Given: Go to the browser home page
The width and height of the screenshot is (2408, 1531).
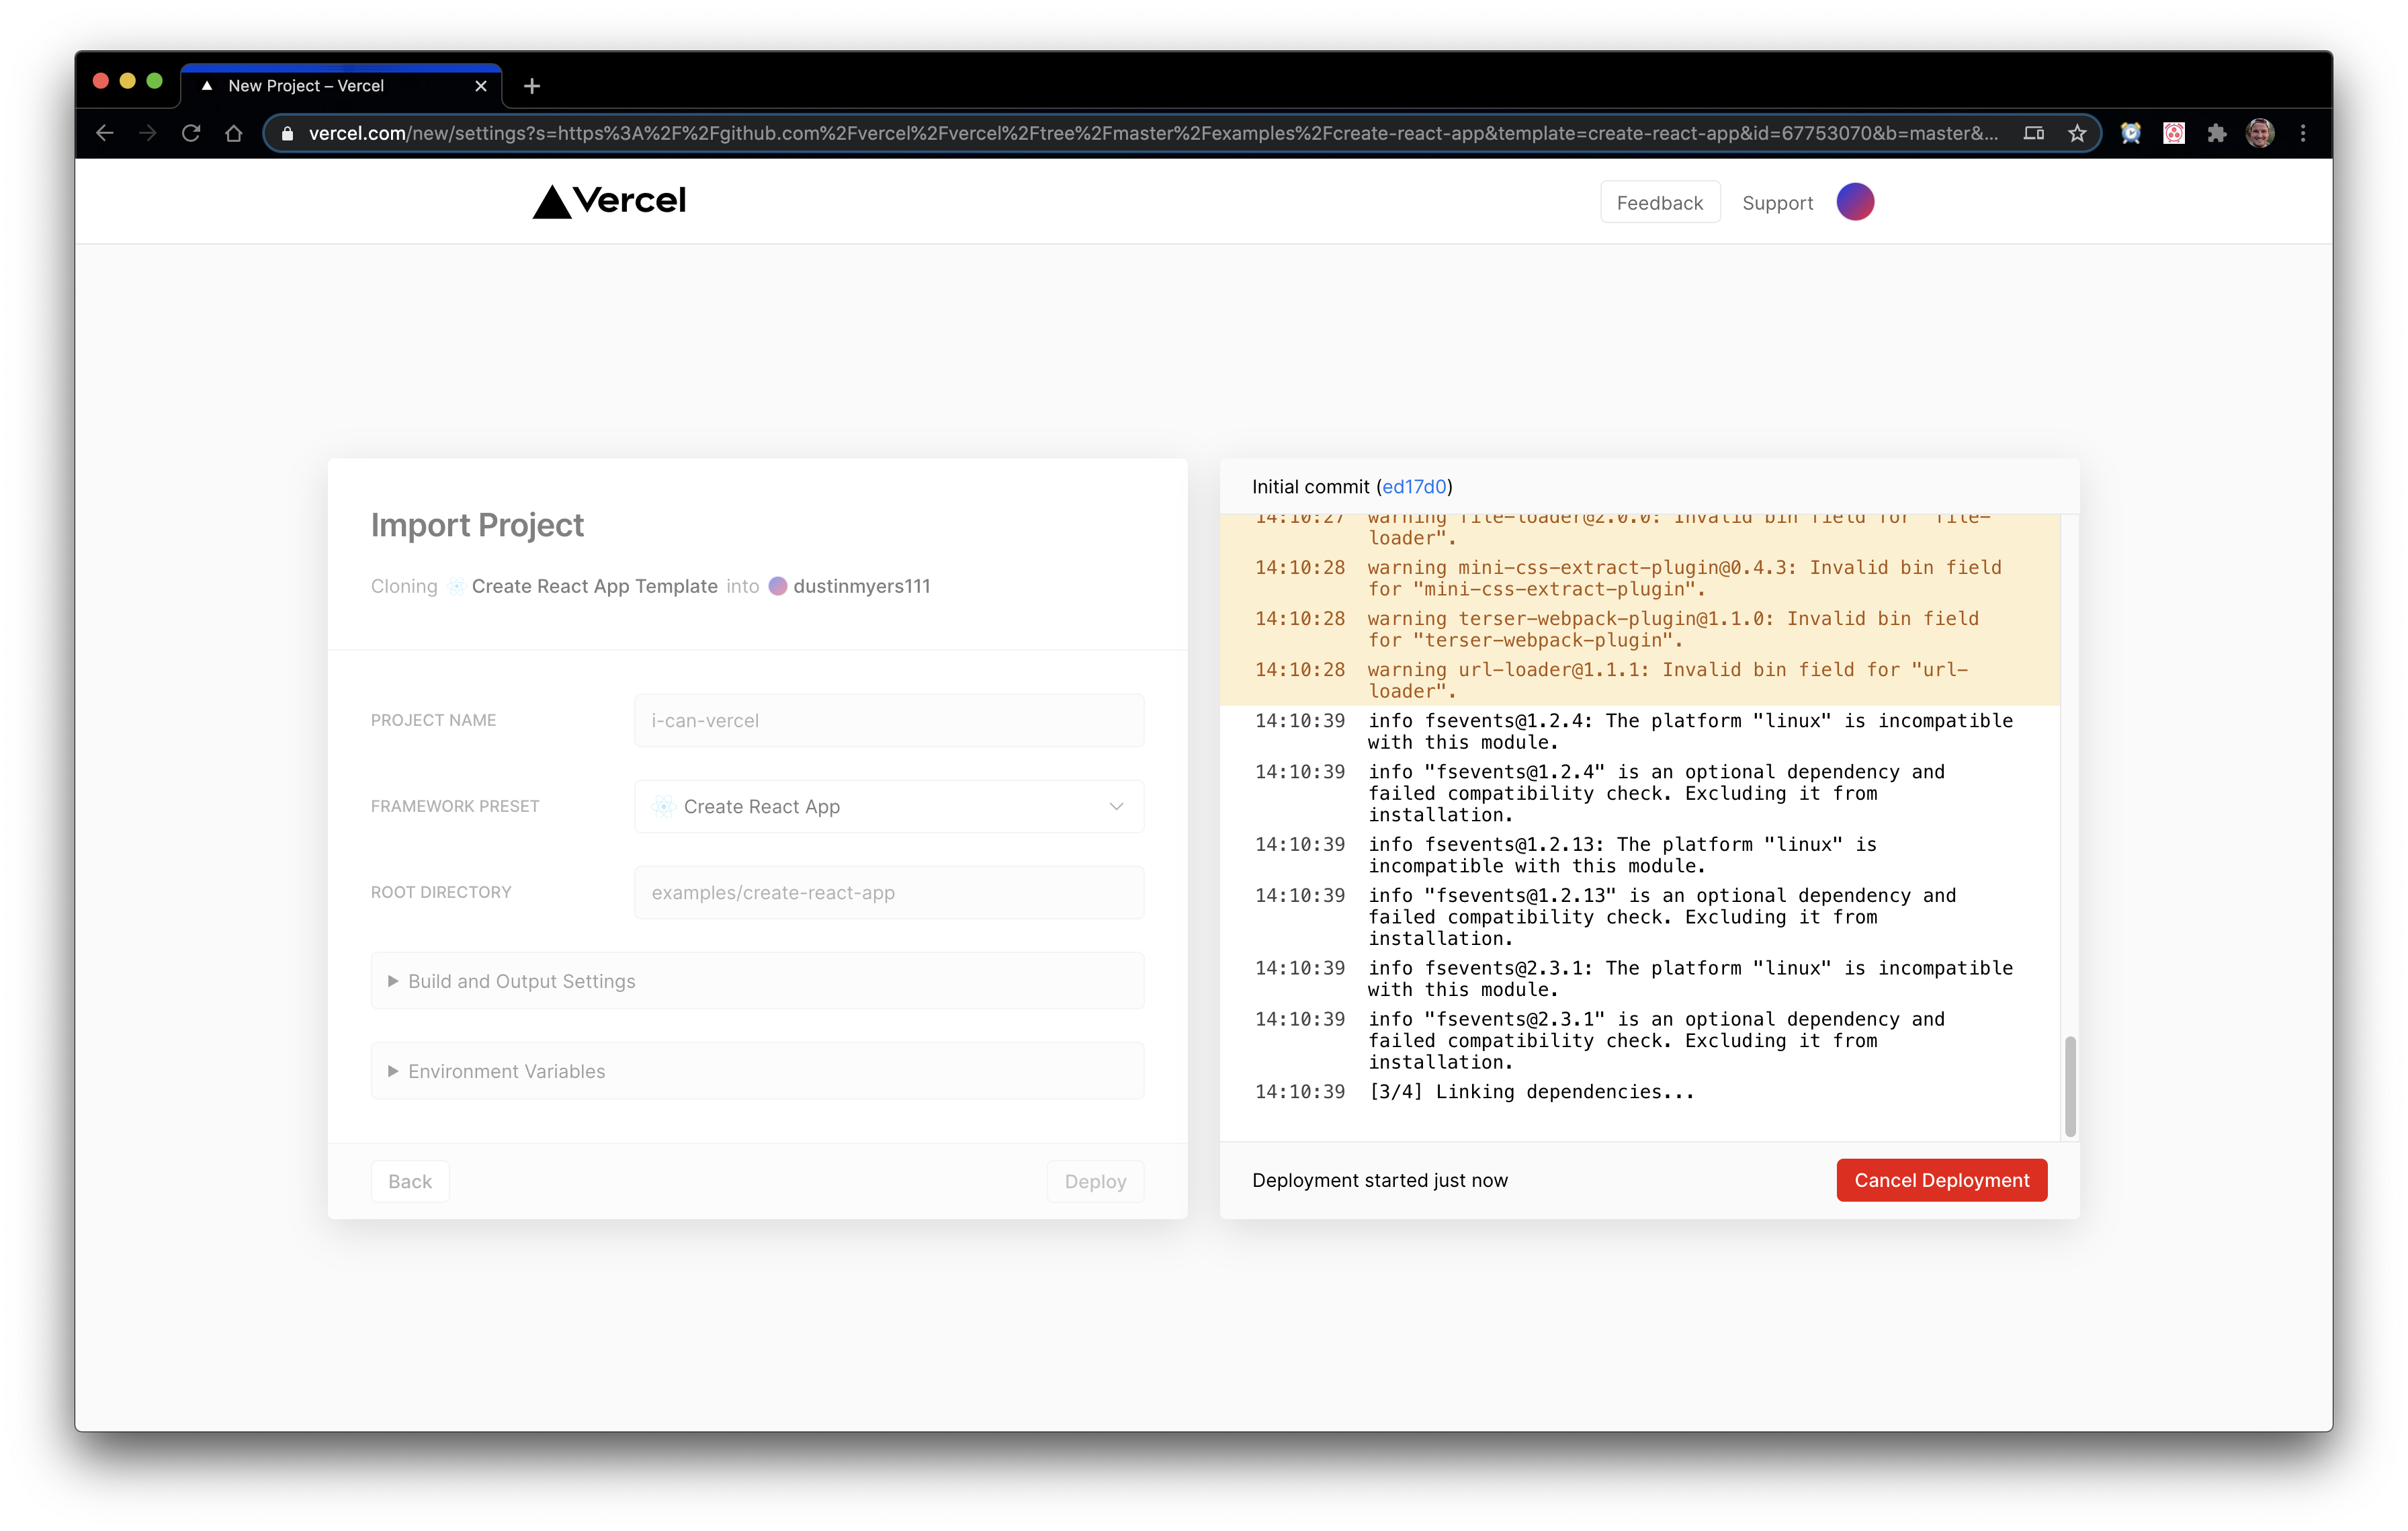Looking at the screenshot, I should [x=234, y=133].
